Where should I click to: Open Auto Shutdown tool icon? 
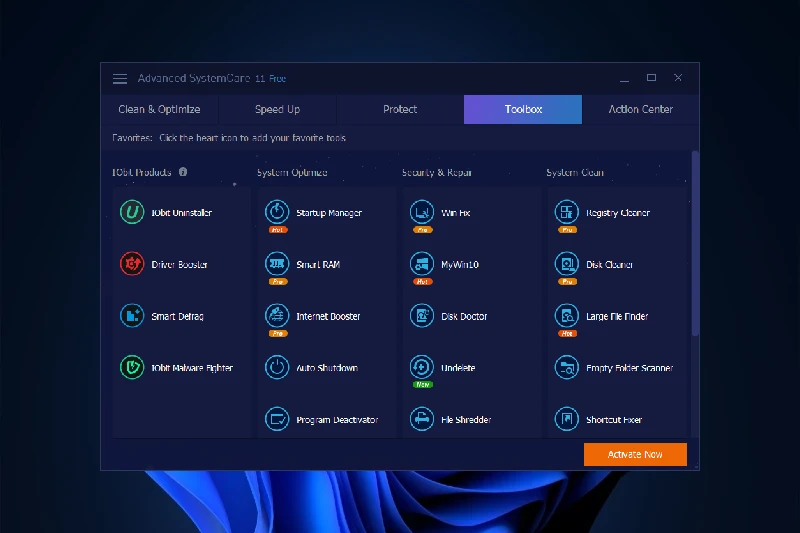[x=277, y=367]
